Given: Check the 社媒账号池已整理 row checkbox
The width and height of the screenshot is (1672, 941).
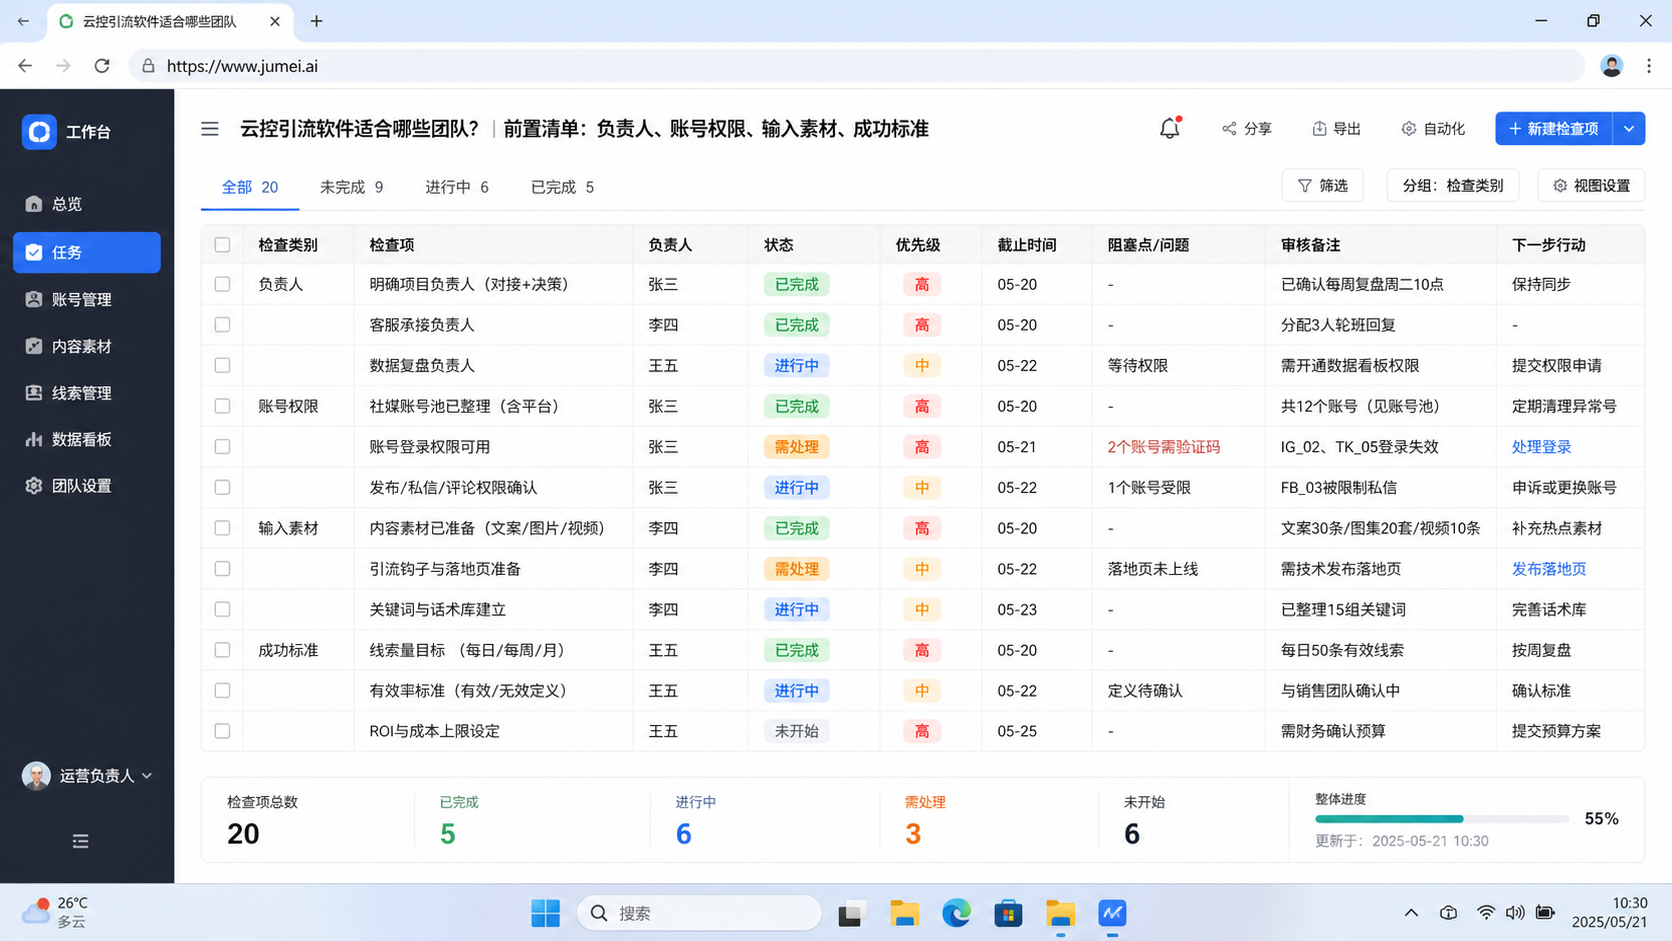Looking at the screenshot, I should 222,406.
